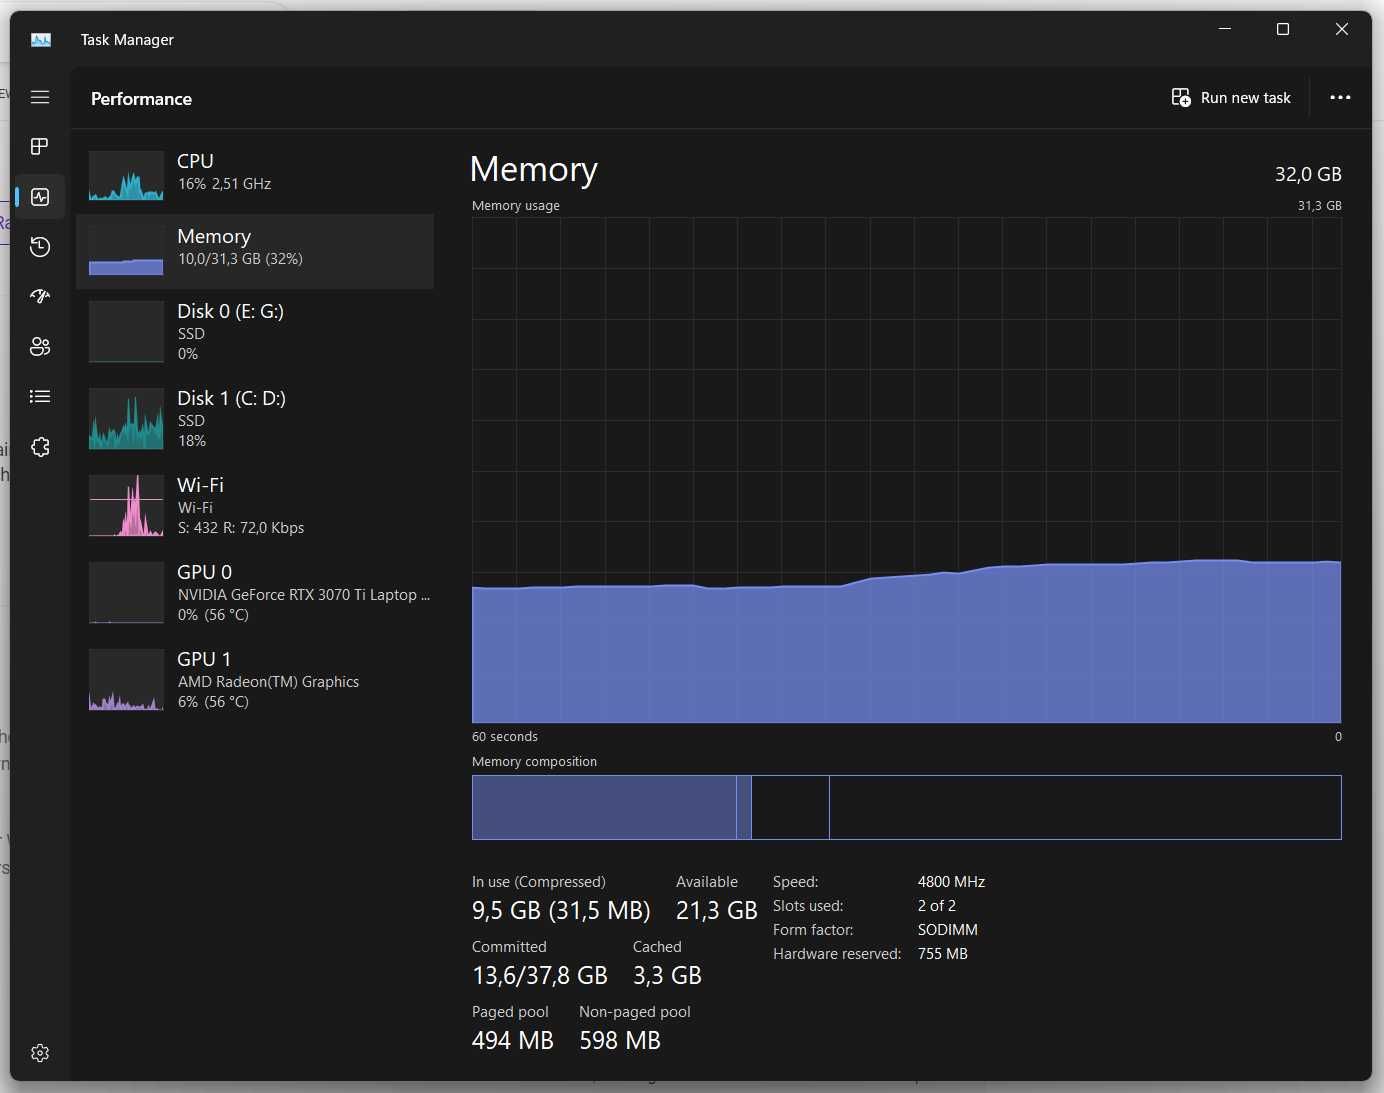Select the Wi-Fi performance entry

pos(255,506)
